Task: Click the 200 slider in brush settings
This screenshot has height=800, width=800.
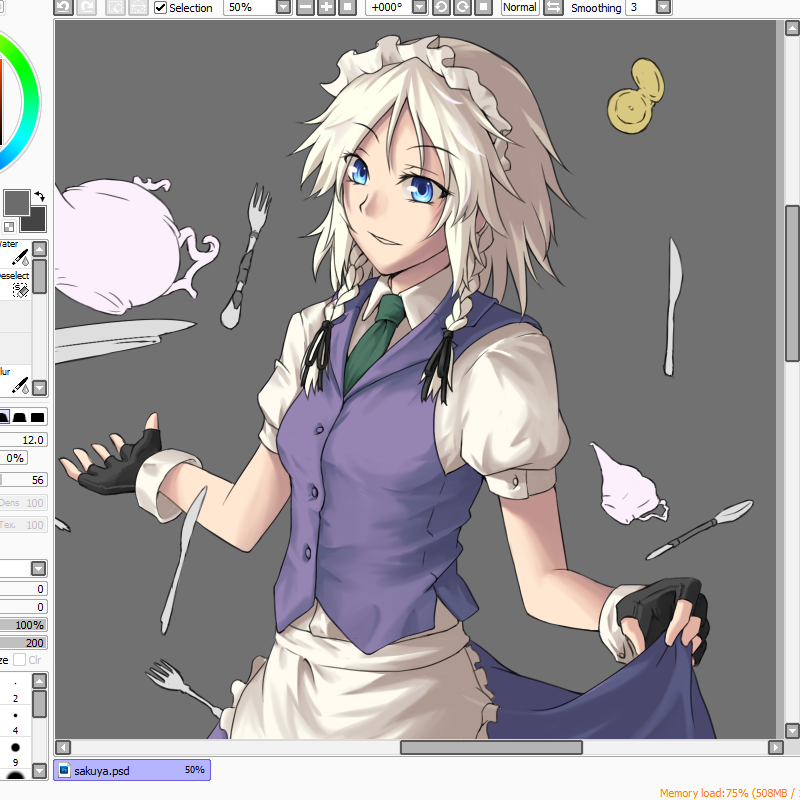Action: coord(23,643)
